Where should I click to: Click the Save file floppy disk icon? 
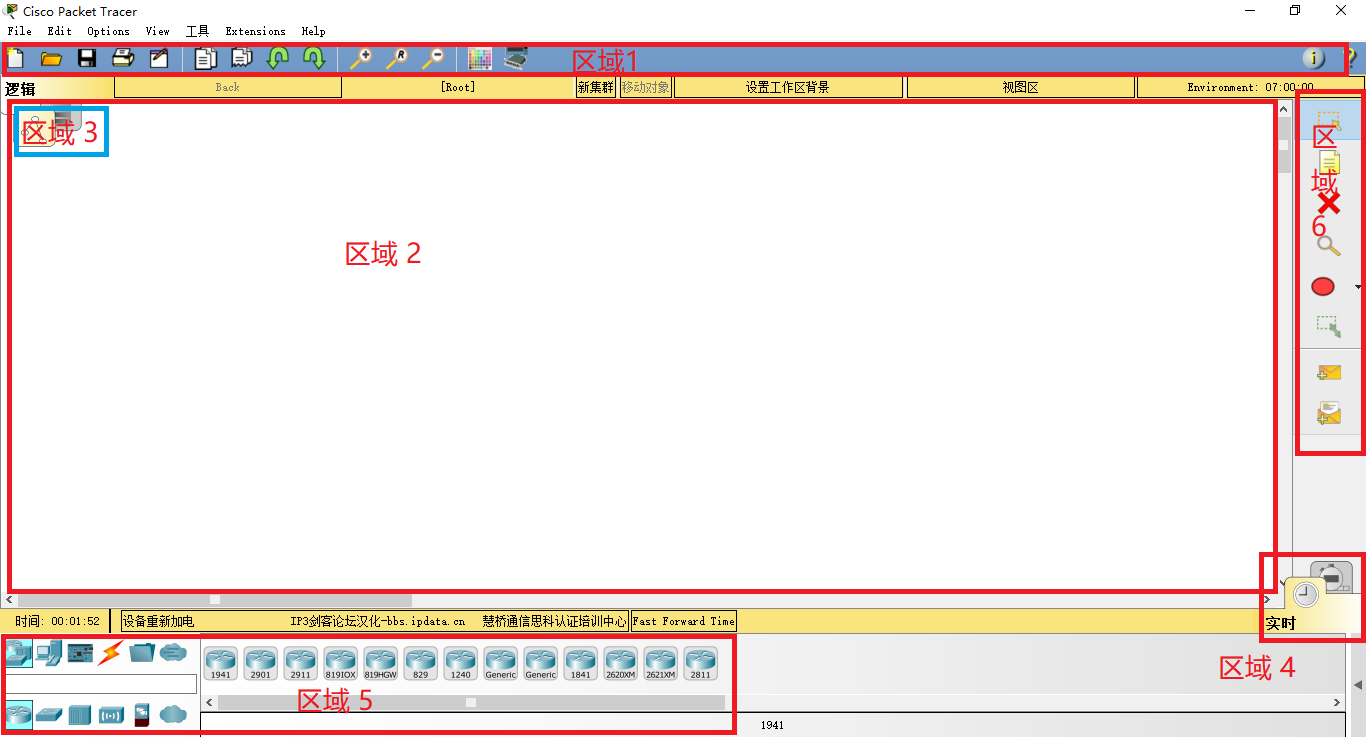[x=87, y=58]
